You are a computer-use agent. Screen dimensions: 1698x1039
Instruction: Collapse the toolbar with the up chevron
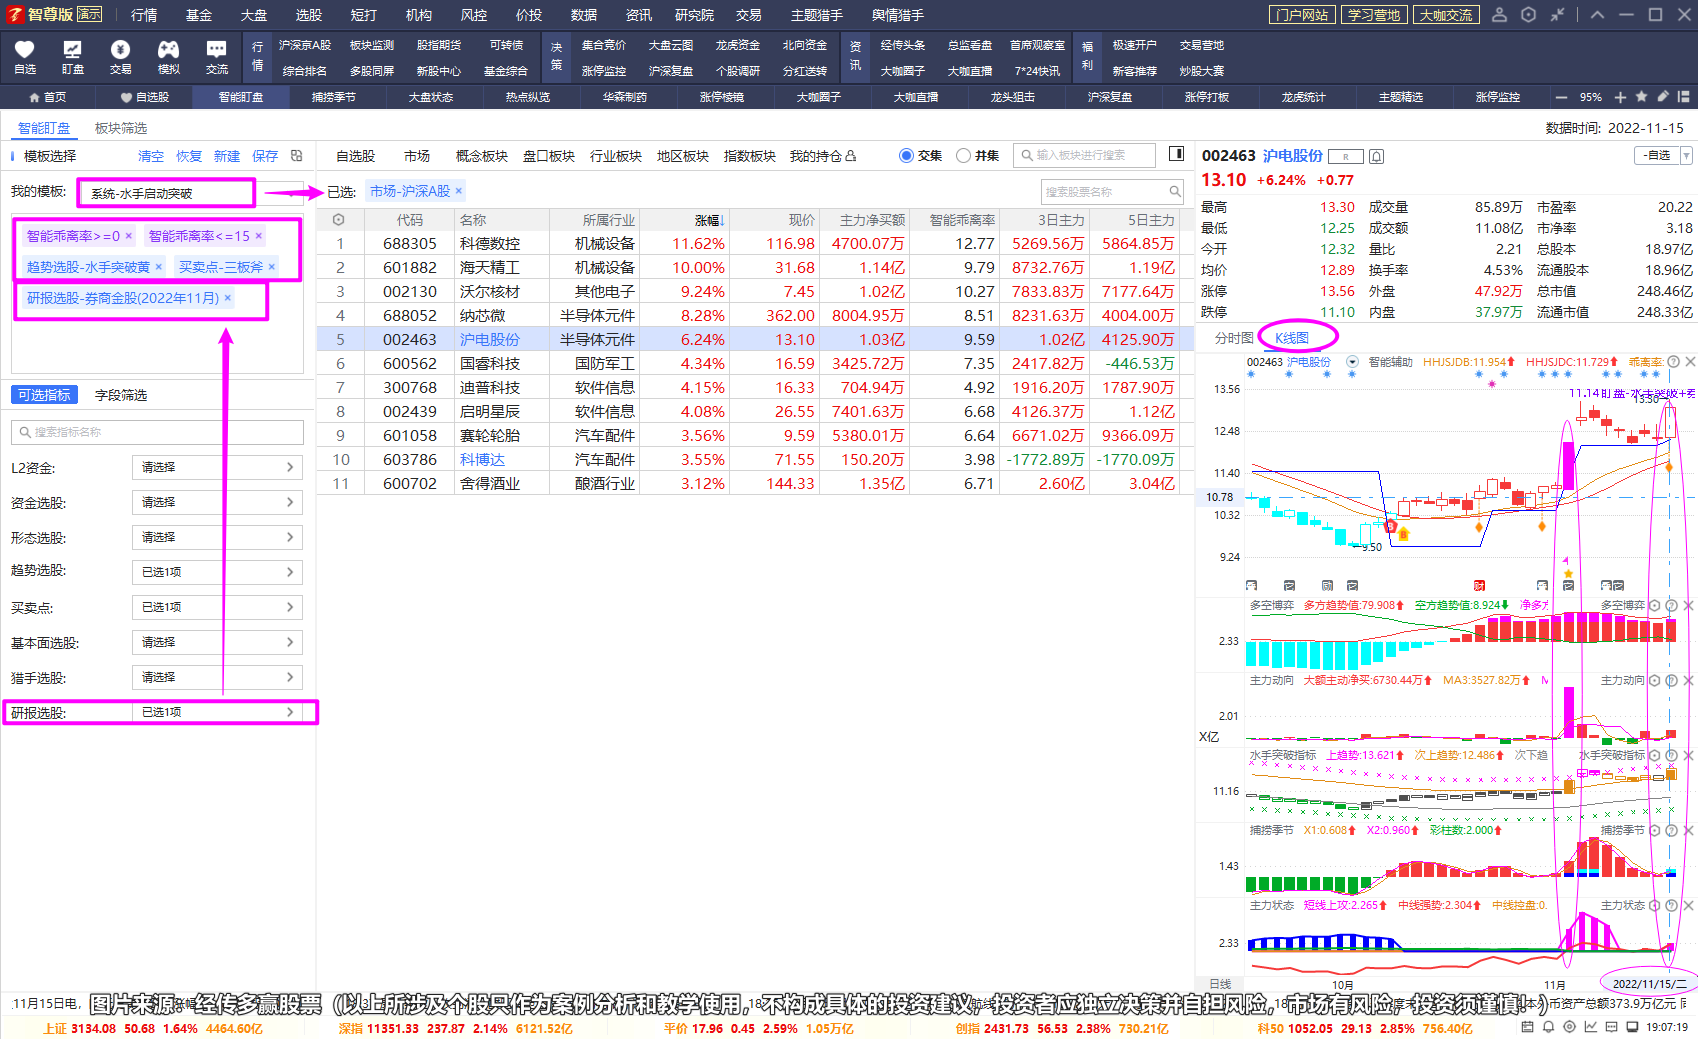click(1597, 14)
